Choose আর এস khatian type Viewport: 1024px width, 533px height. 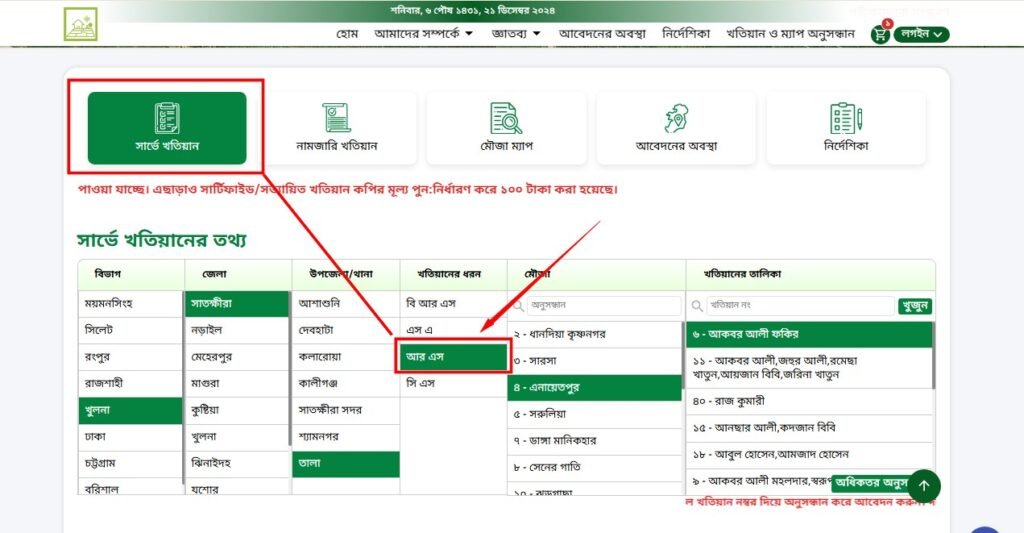point(453,357)
